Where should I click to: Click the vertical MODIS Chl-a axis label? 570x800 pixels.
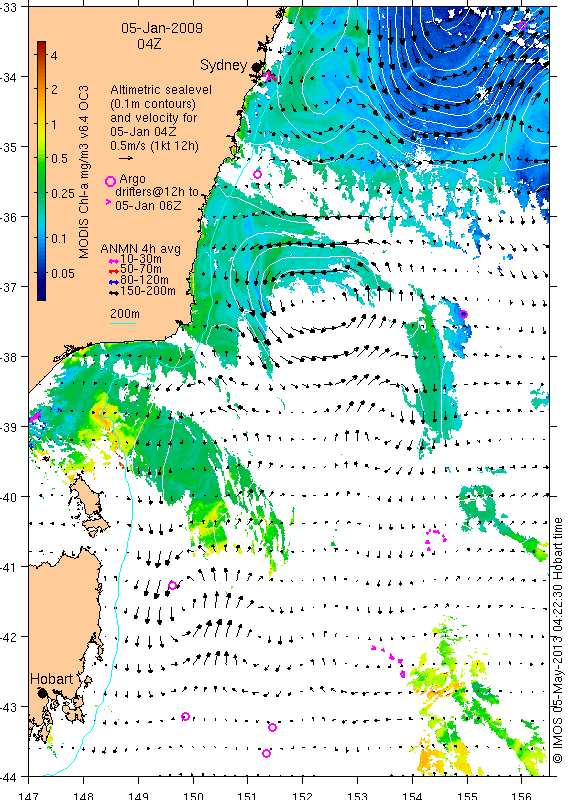[84, 172]
